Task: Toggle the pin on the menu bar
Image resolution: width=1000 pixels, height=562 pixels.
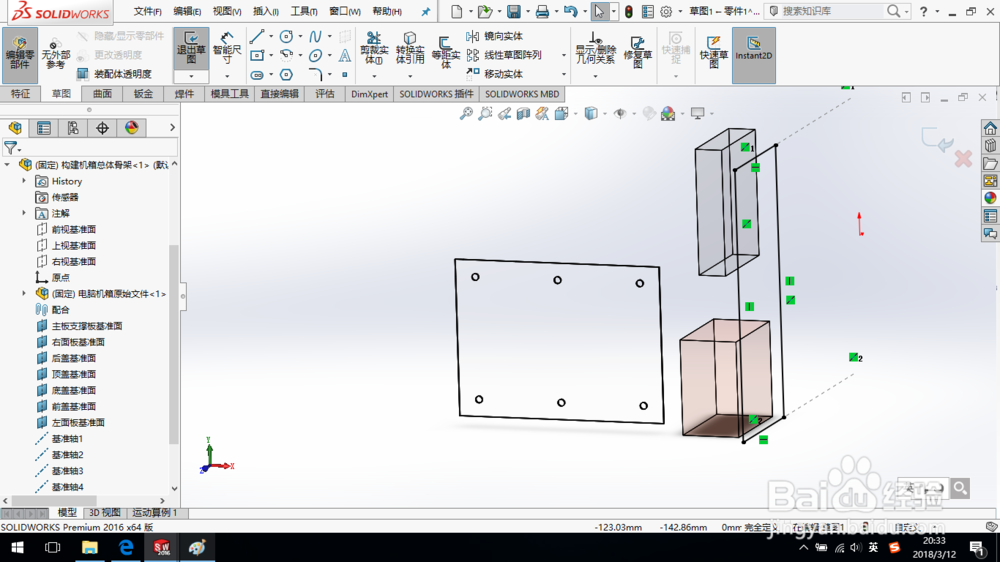Action: point(425,11)
